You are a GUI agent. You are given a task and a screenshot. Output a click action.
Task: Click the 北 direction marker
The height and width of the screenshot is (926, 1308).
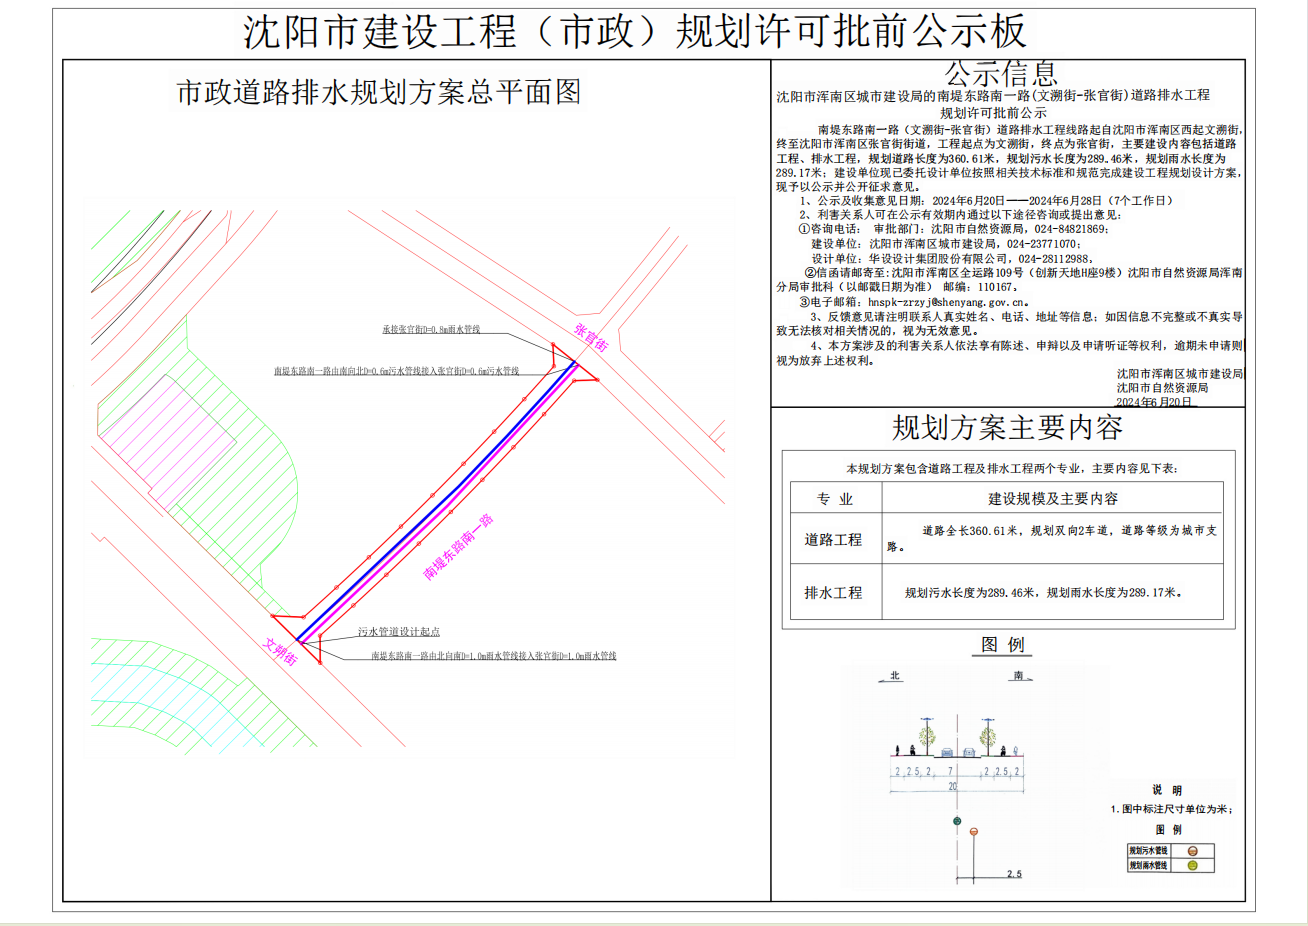coord(895,676)
